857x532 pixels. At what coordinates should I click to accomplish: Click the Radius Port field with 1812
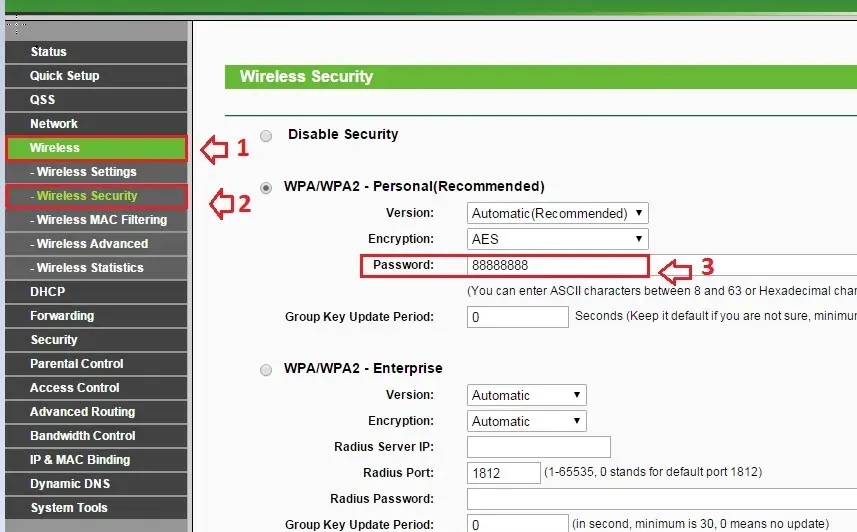coord(503,473)
